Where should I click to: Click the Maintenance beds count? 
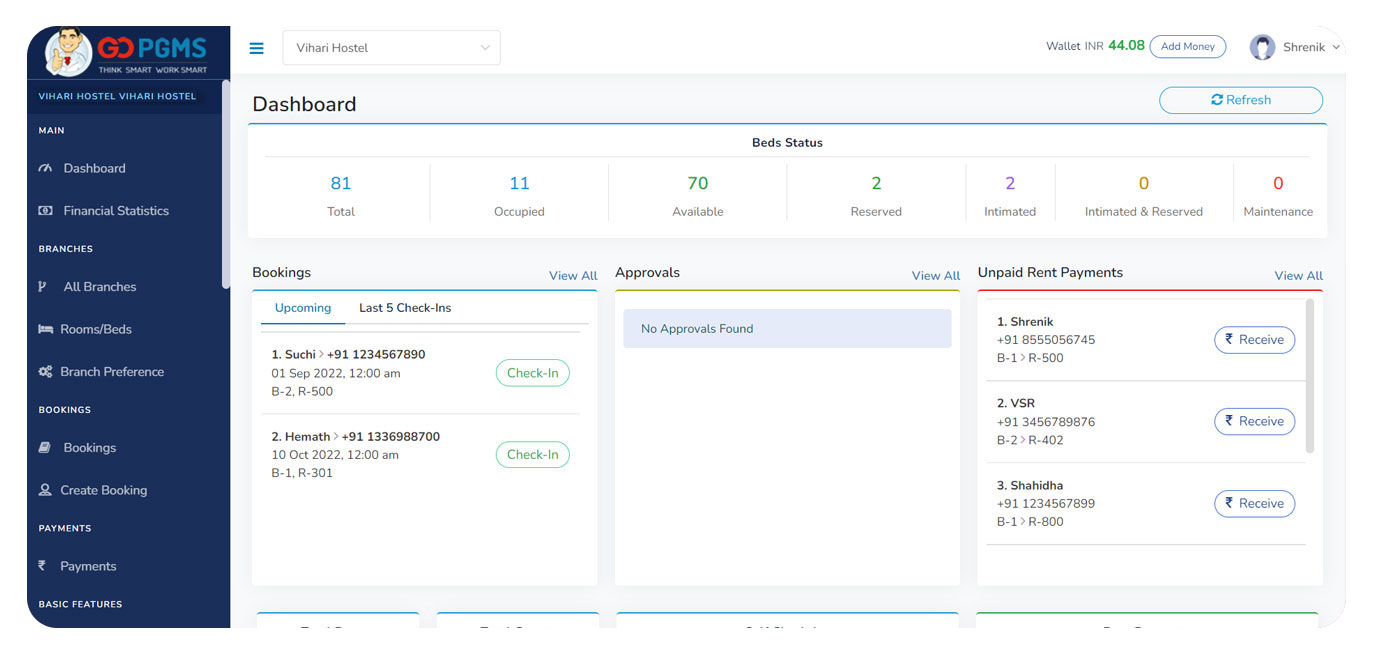tap(1278, 183)
